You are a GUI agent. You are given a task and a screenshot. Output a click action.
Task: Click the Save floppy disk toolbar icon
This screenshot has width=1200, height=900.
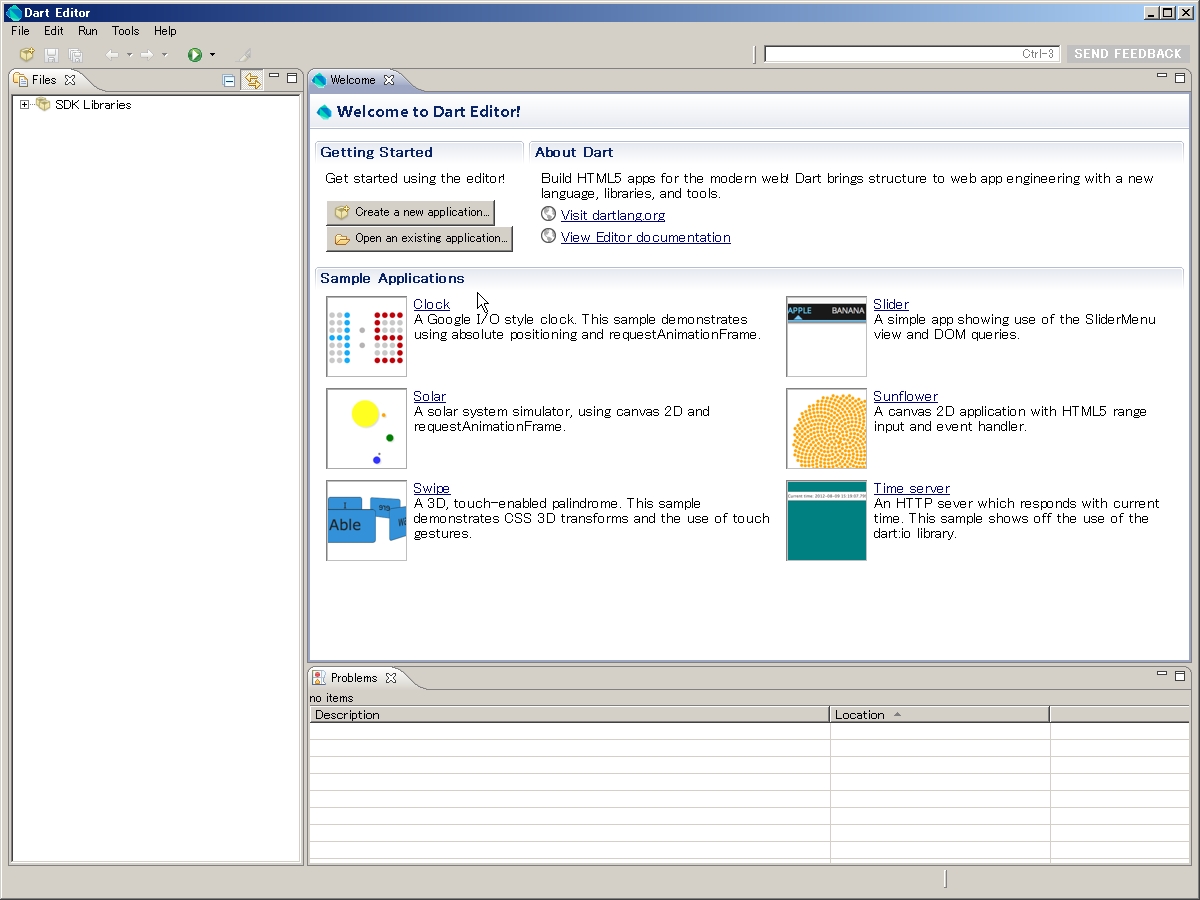(x=51, y=55)
